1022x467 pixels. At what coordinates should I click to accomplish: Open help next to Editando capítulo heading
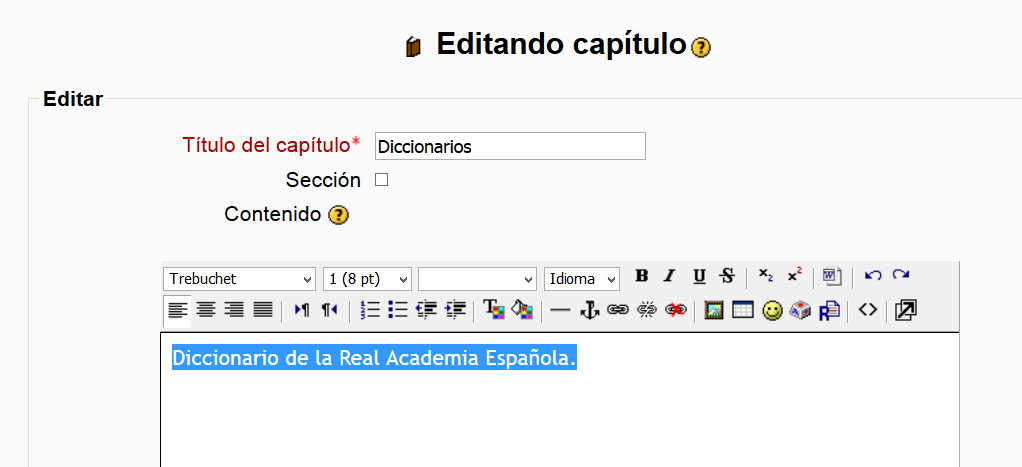[x=701, y=48]
